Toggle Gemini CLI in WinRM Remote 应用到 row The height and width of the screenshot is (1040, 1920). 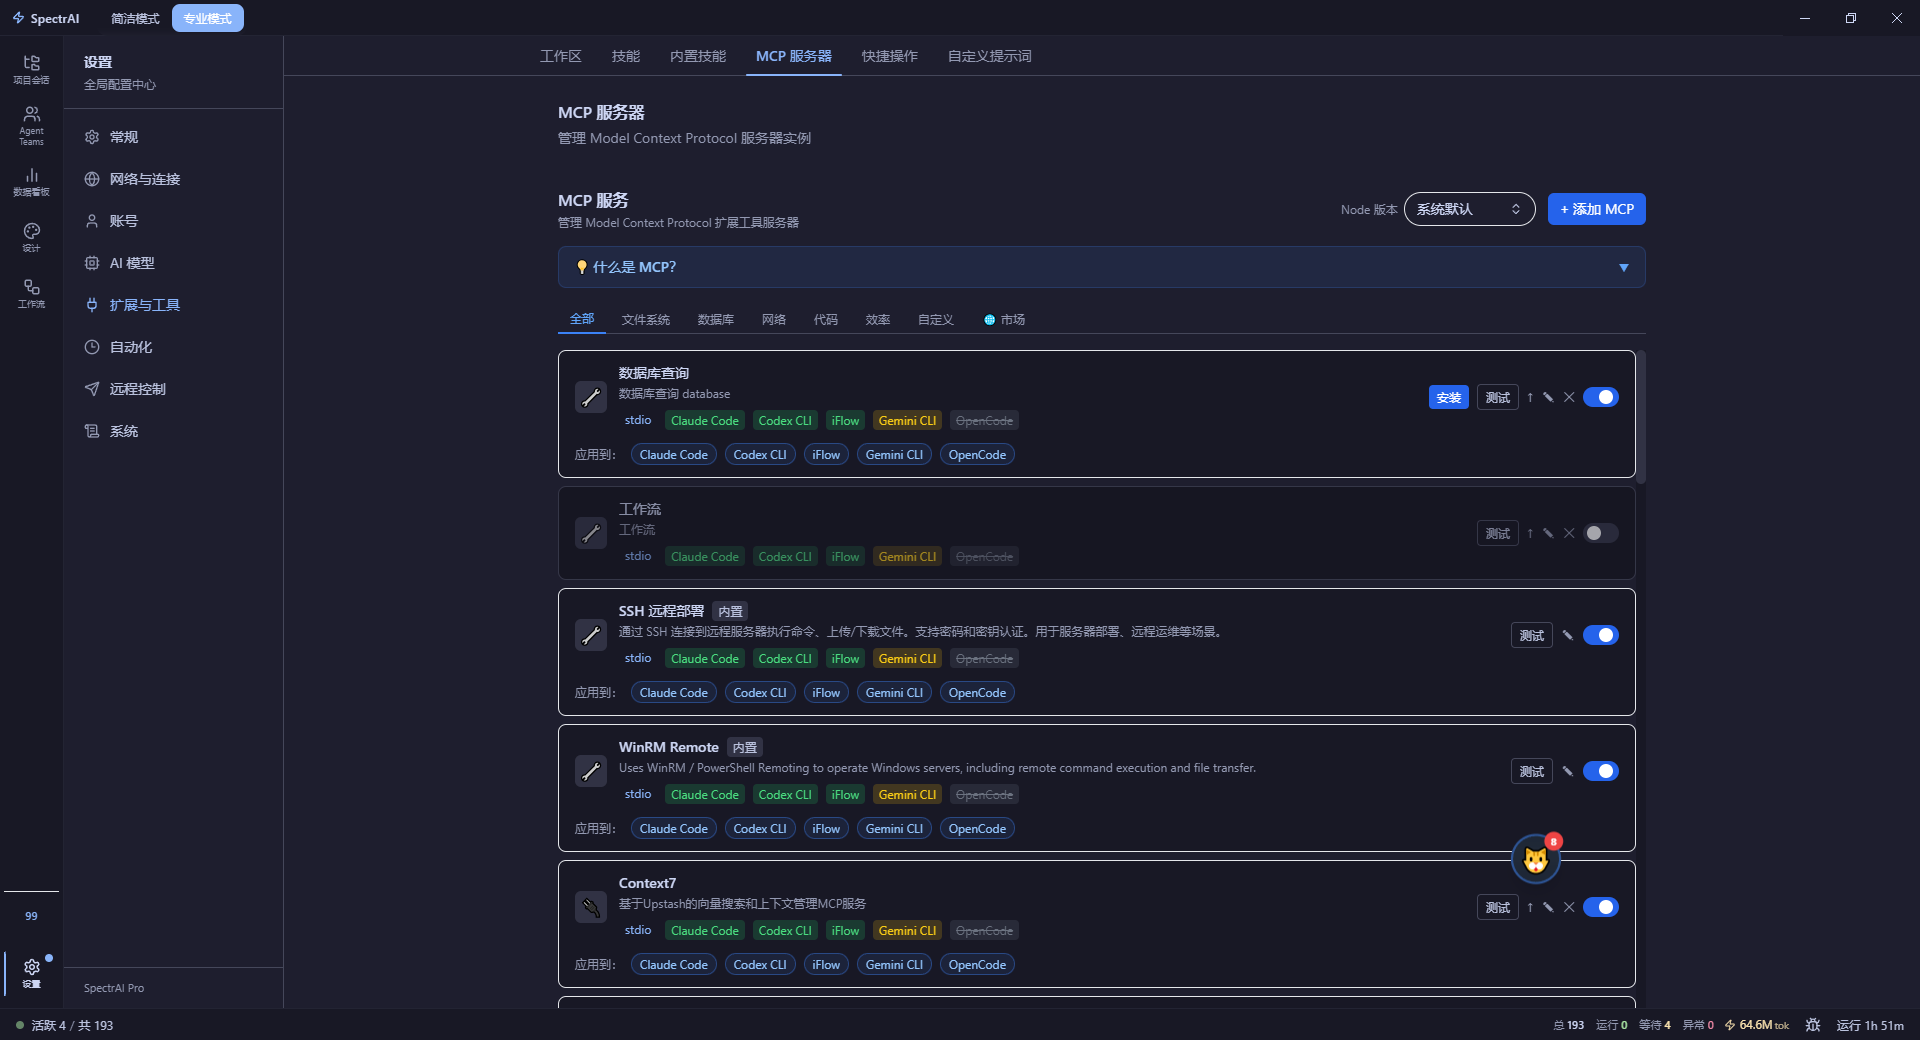click(x=894, y=829)
